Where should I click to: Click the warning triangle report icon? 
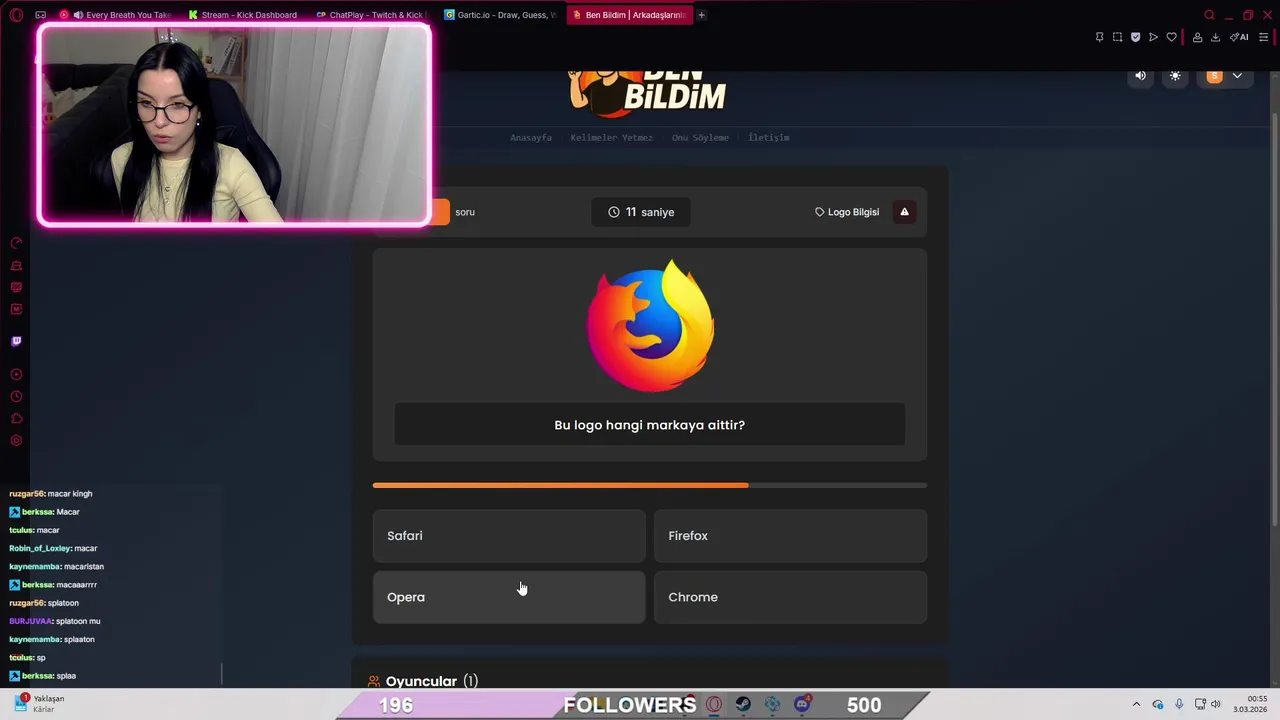[x=904, y=212]
